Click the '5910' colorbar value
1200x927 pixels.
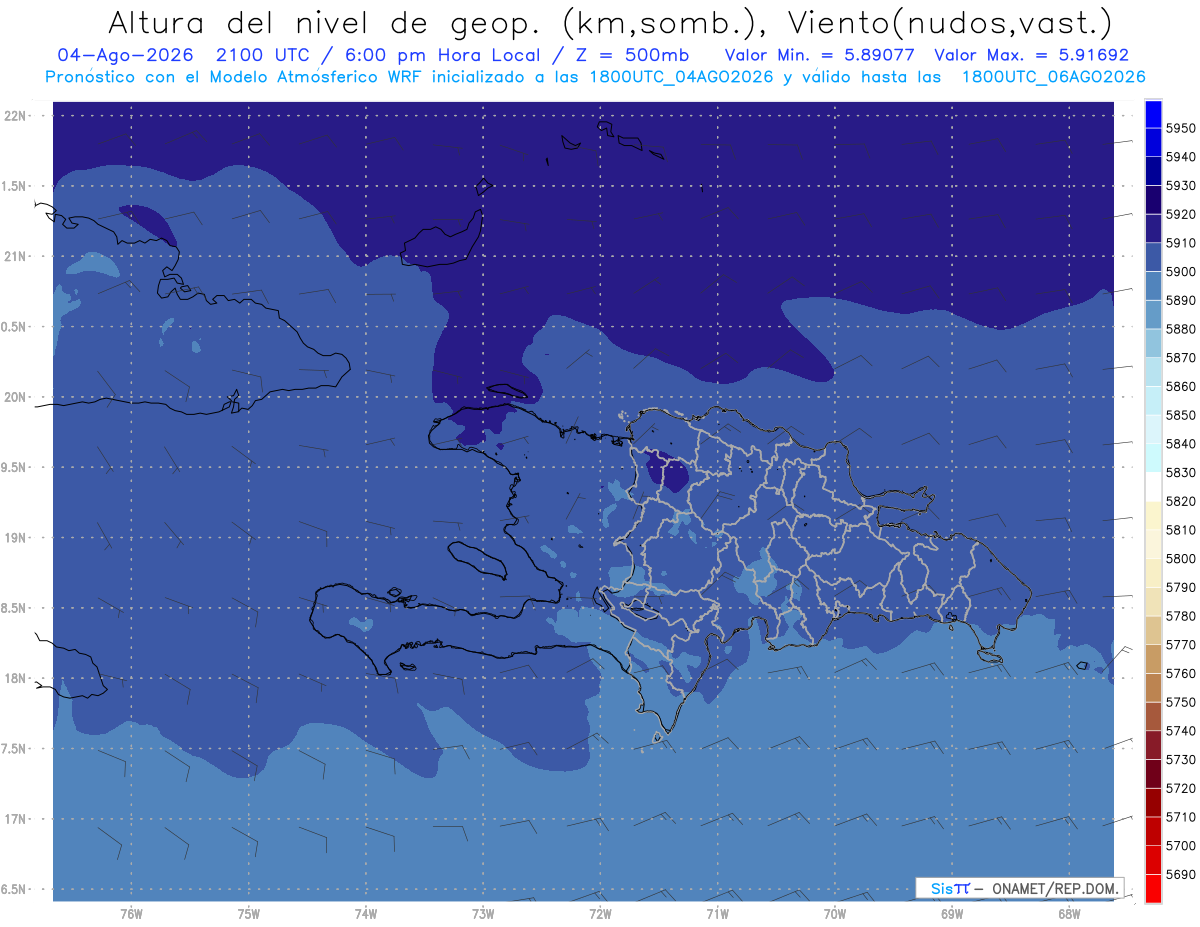click(x=1180, y=243)
